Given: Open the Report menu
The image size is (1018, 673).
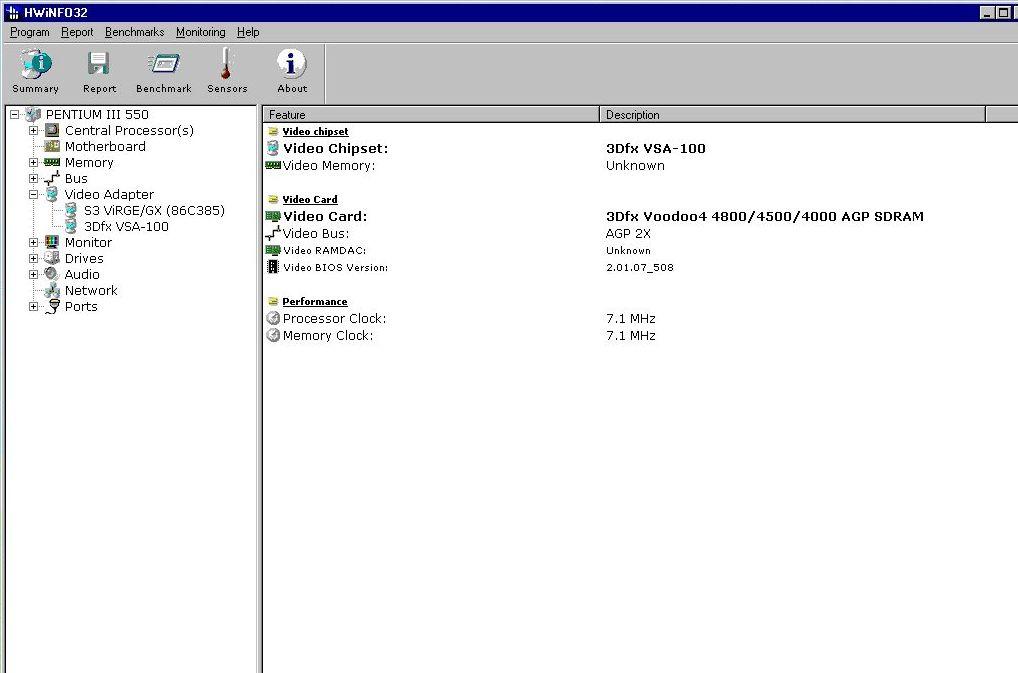Looking at the screenshot, I should pyautogui.click(x=77, y=32).
